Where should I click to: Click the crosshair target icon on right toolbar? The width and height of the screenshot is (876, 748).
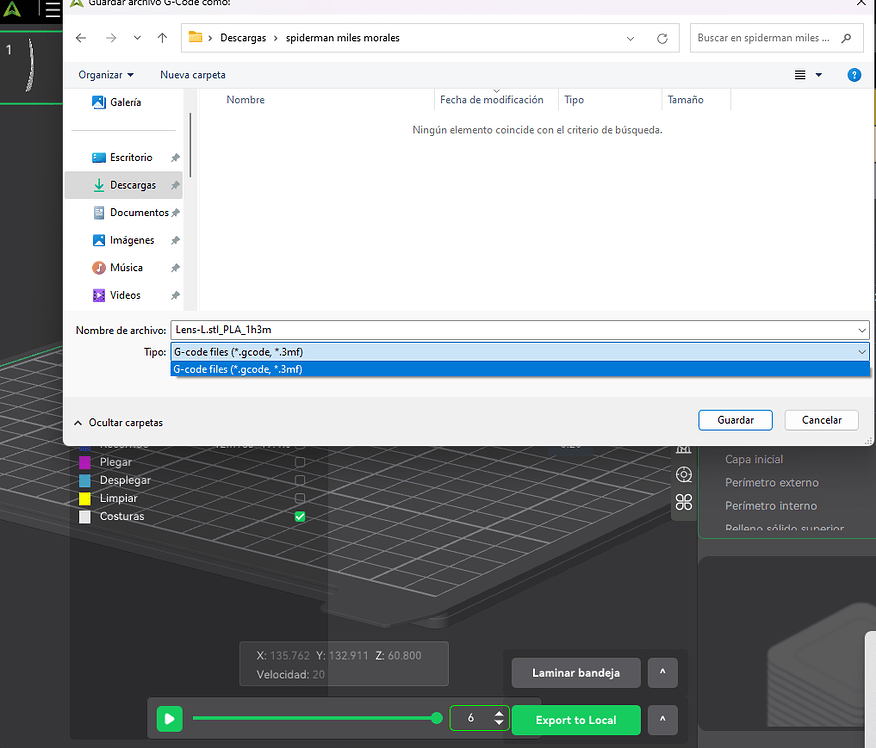pyautogui.click(x=684, y=474)
